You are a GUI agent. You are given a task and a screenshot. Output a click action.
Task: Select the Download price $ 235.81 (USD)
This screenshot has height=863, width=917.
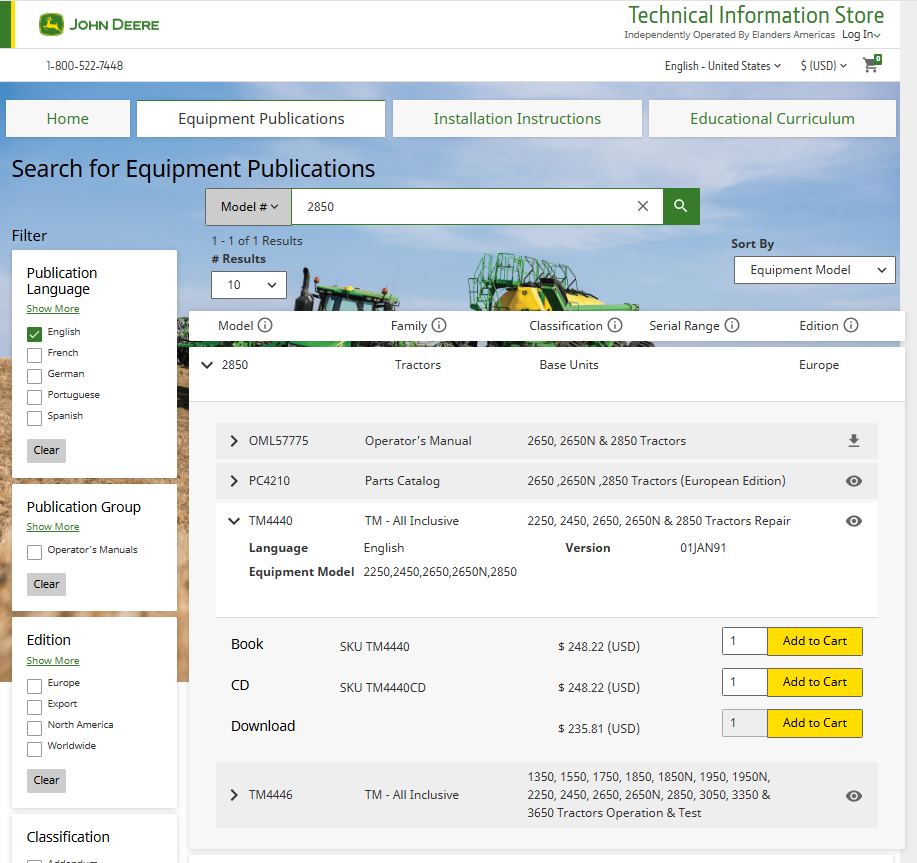[599, 729]
